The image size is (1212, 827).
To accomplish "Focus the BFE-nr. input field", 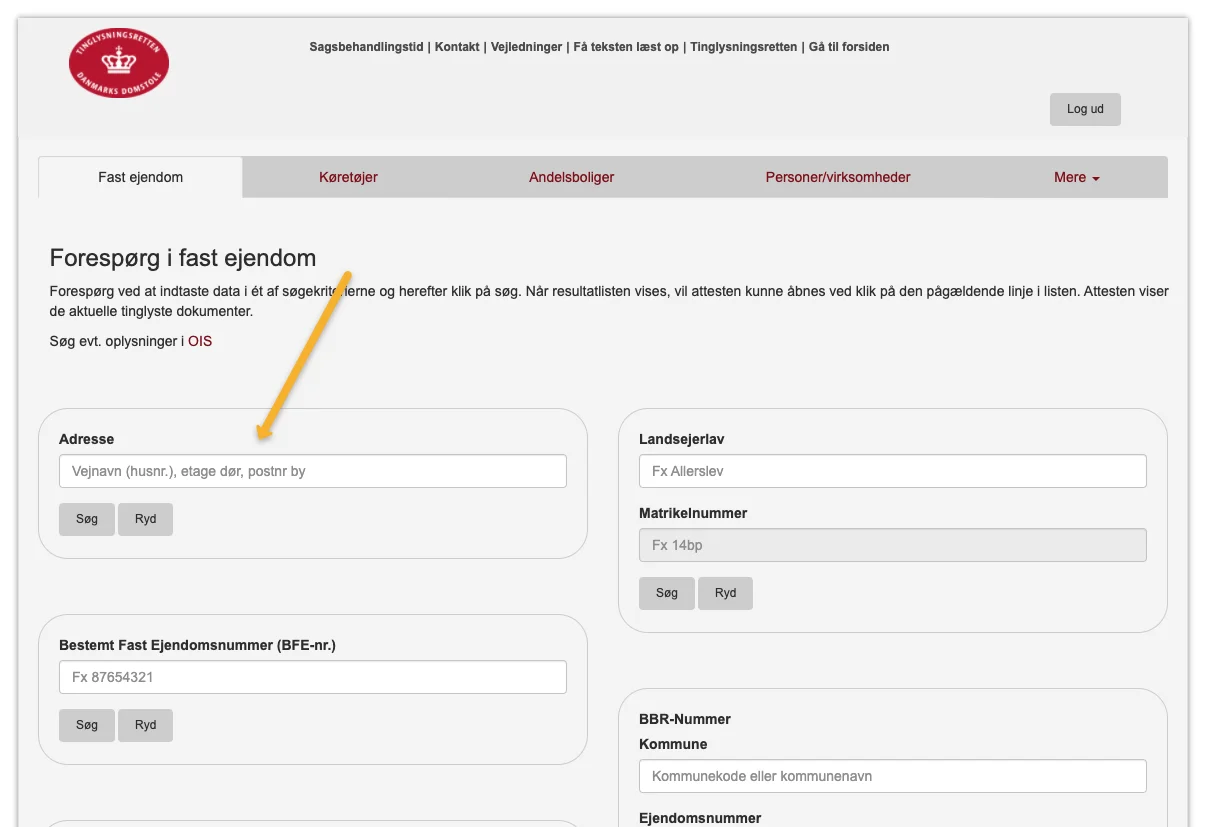I will click(x=313, y=677).
